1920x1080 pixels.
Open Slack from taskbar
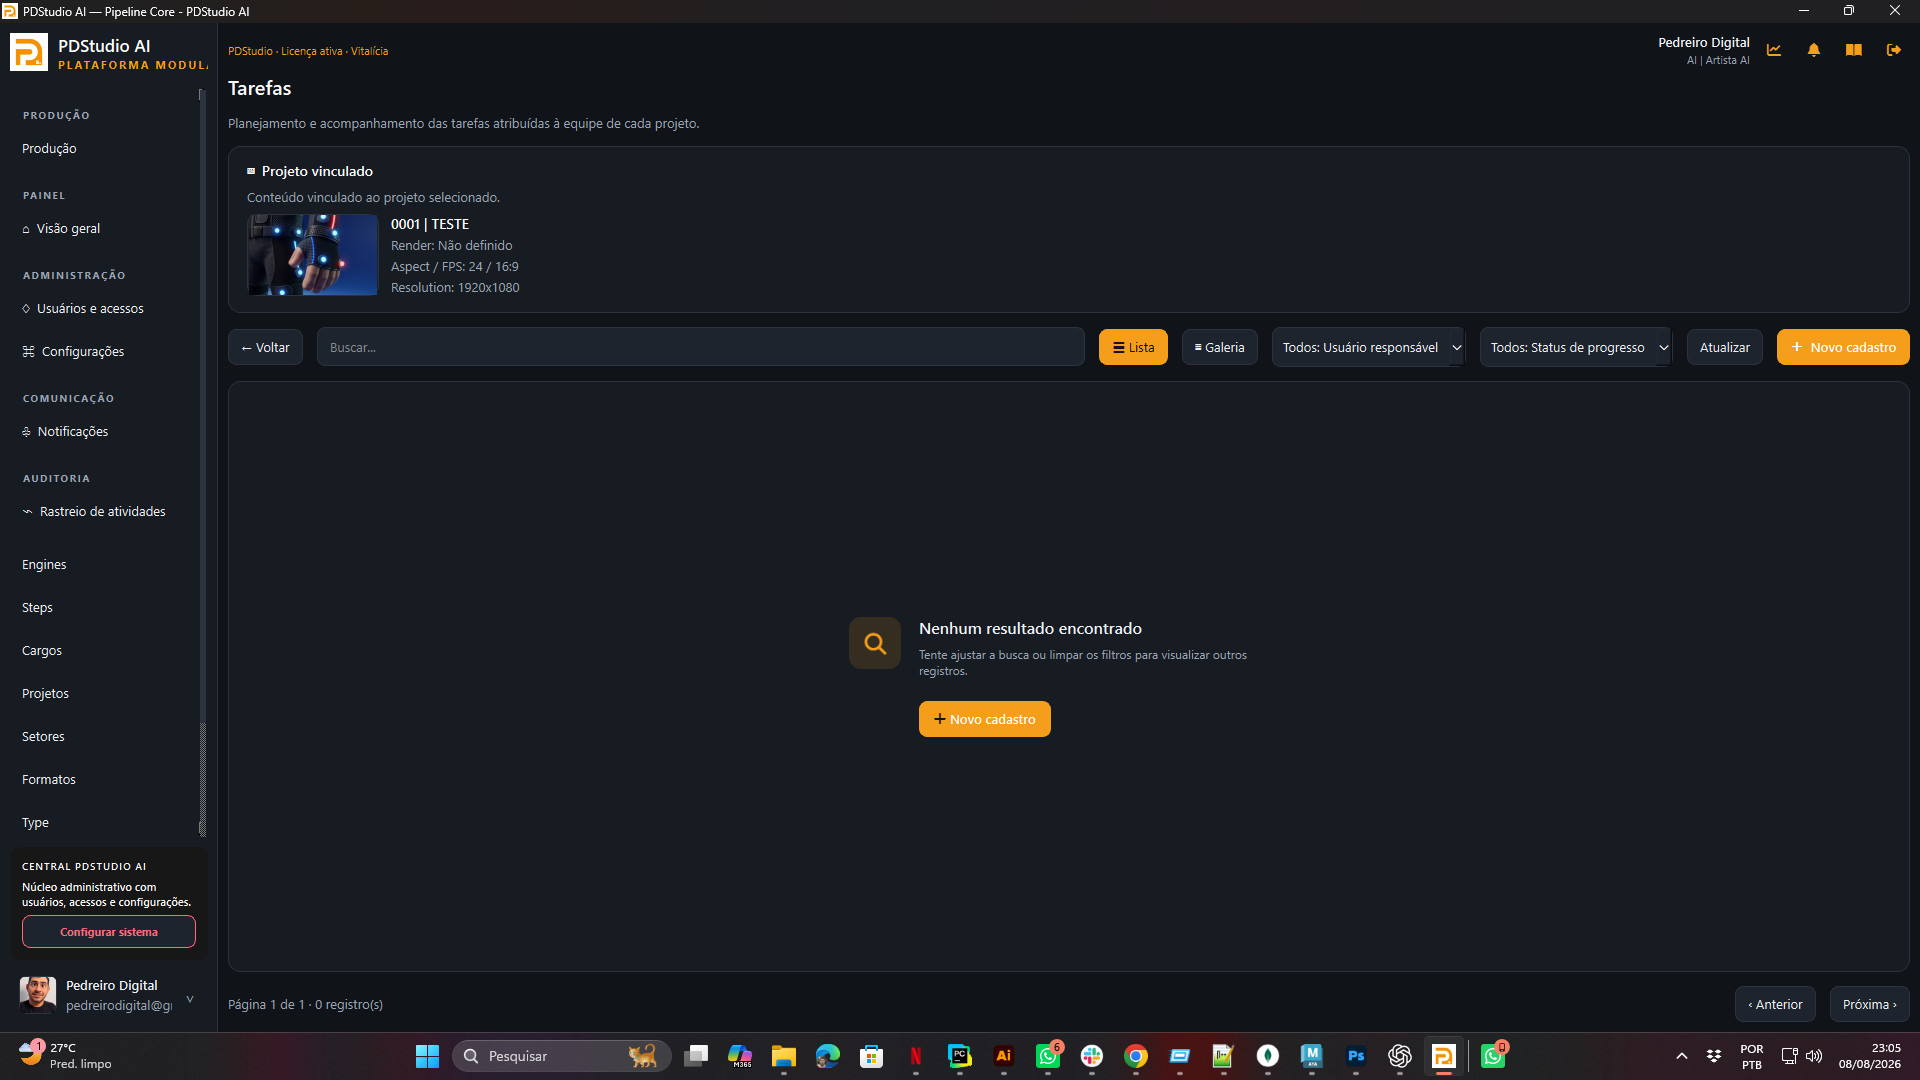tap(1092, 1056)
